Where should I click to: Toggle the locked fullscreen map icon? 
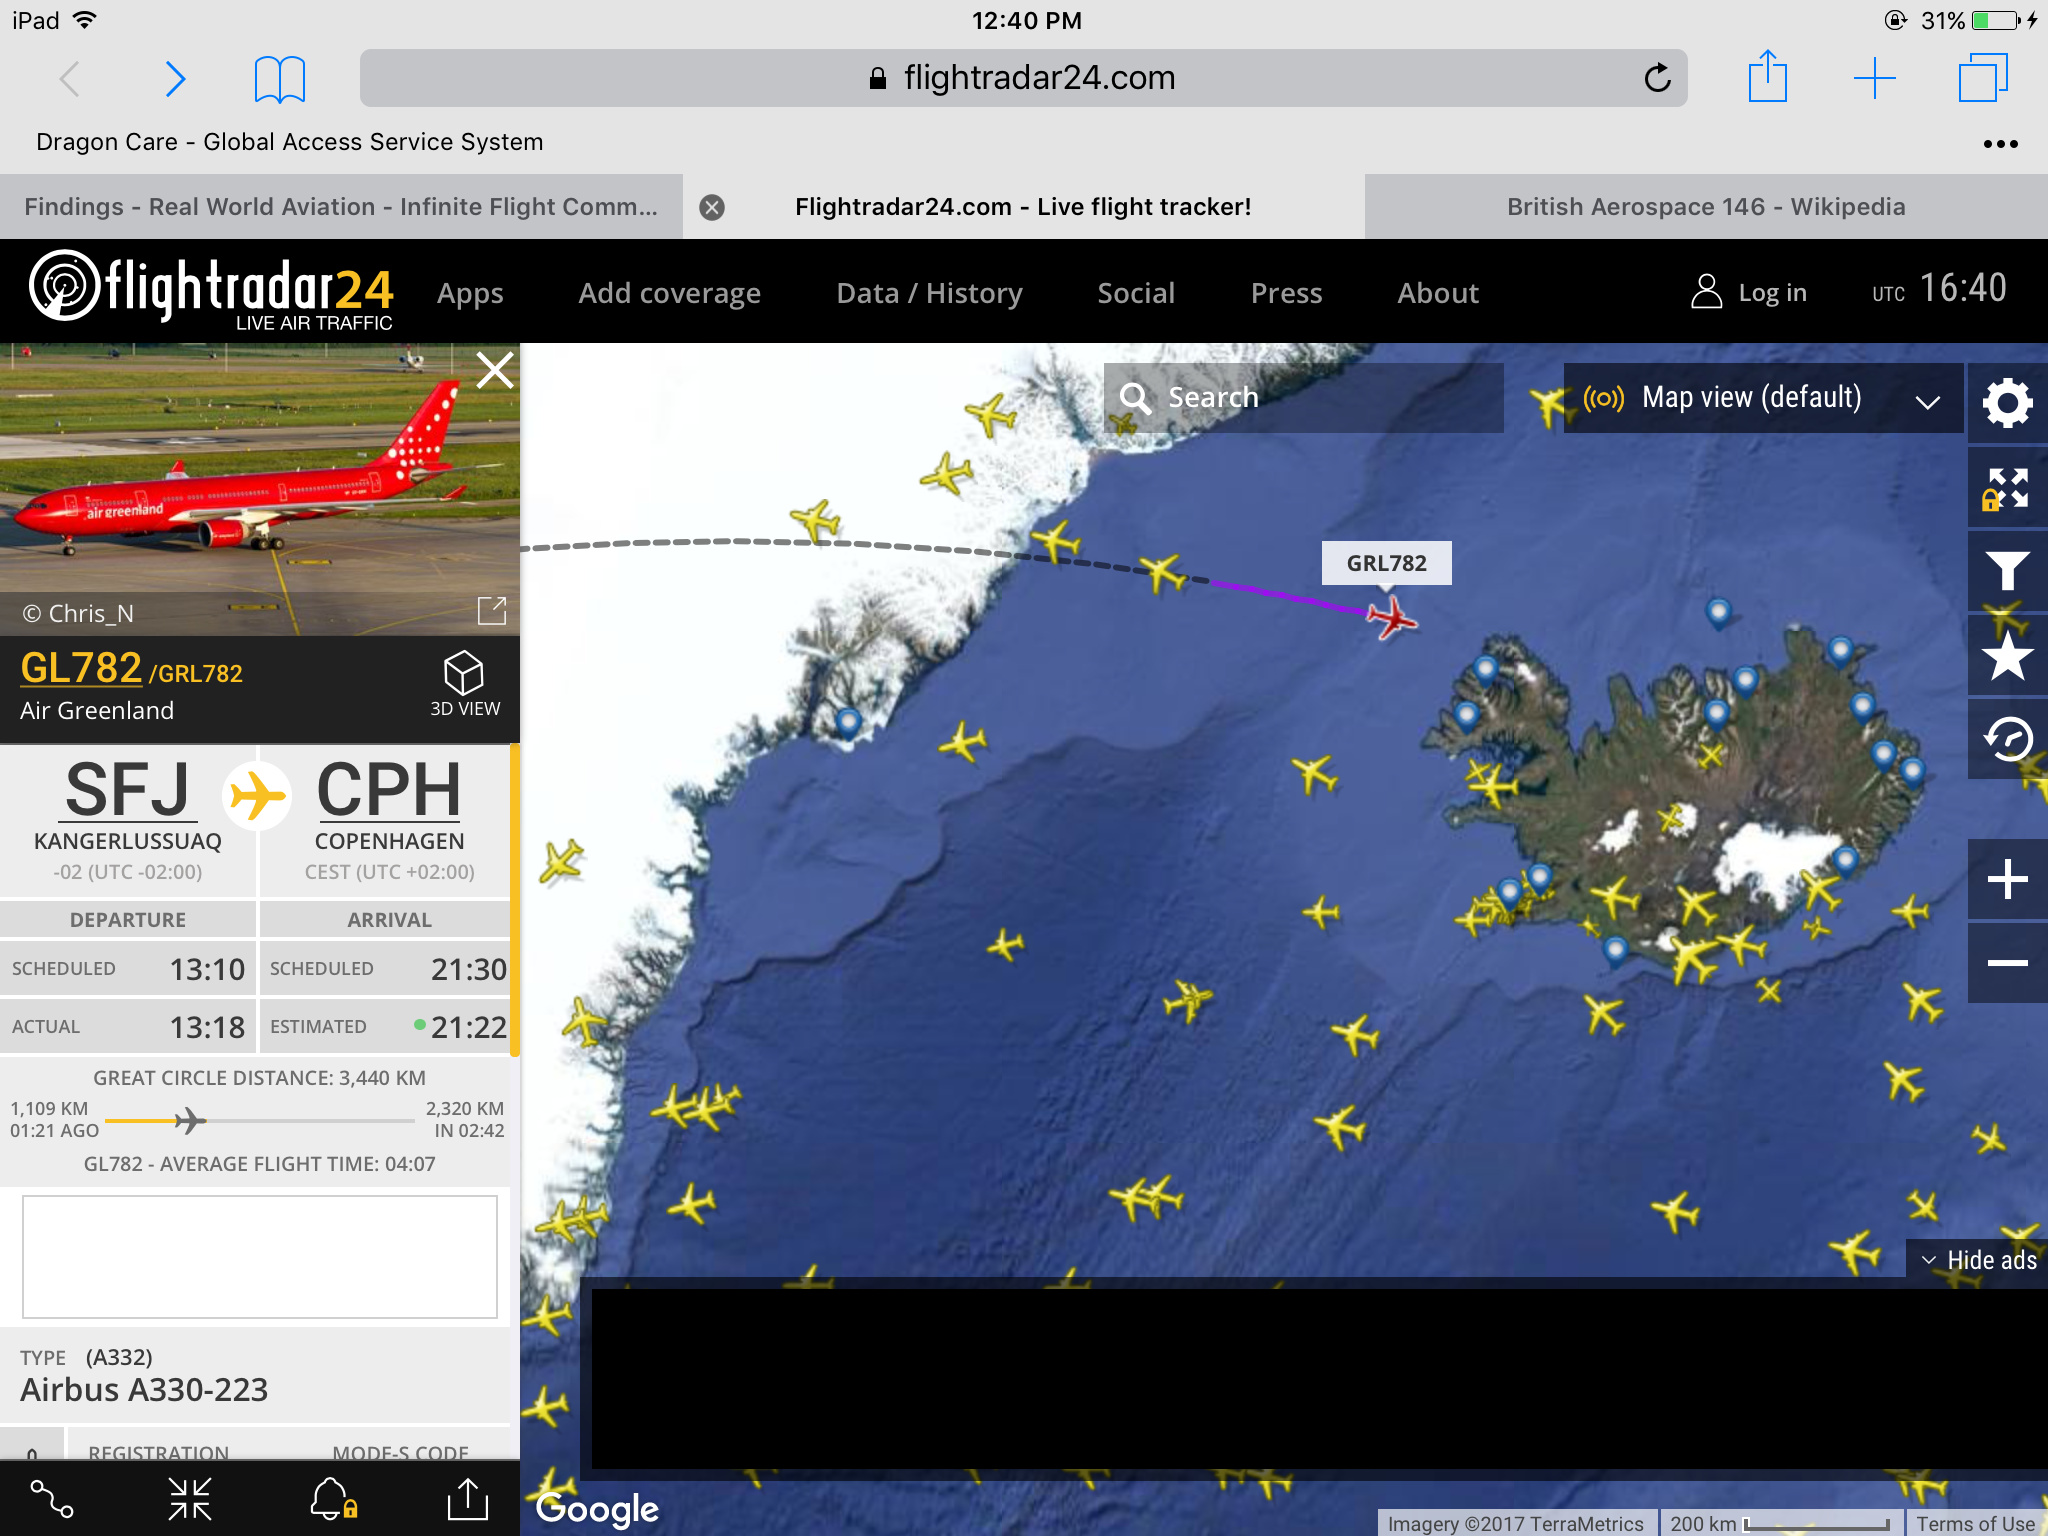coord(2007,488)
